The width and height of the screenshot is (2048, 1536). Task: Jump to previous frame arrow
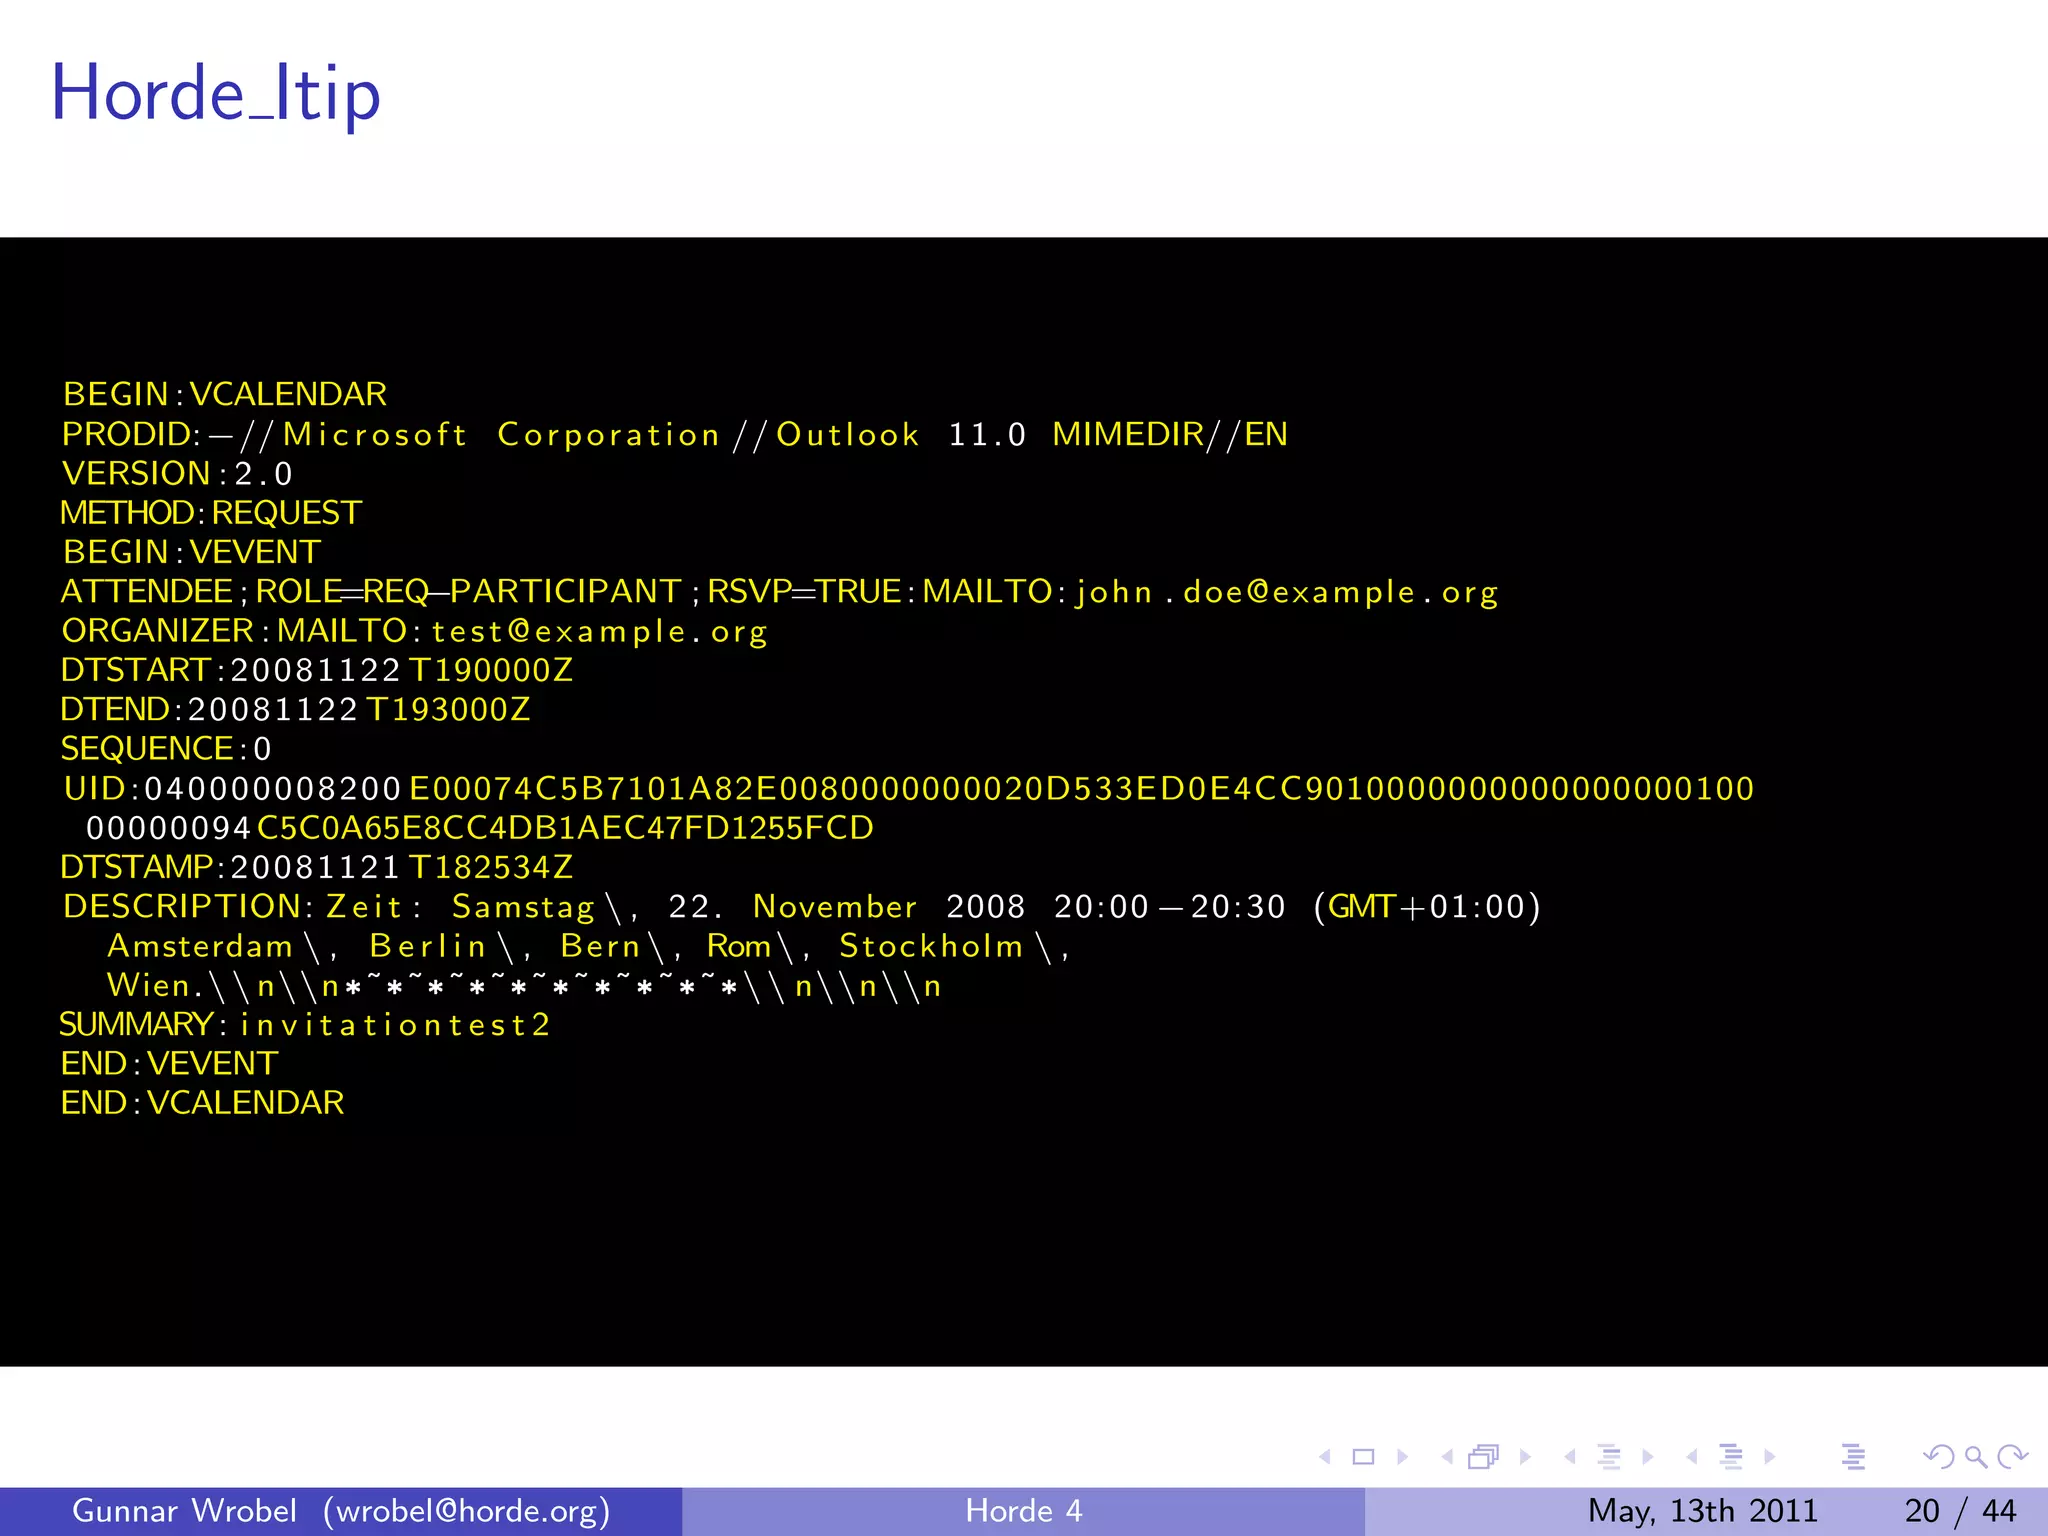(x=1447, y=1457)
